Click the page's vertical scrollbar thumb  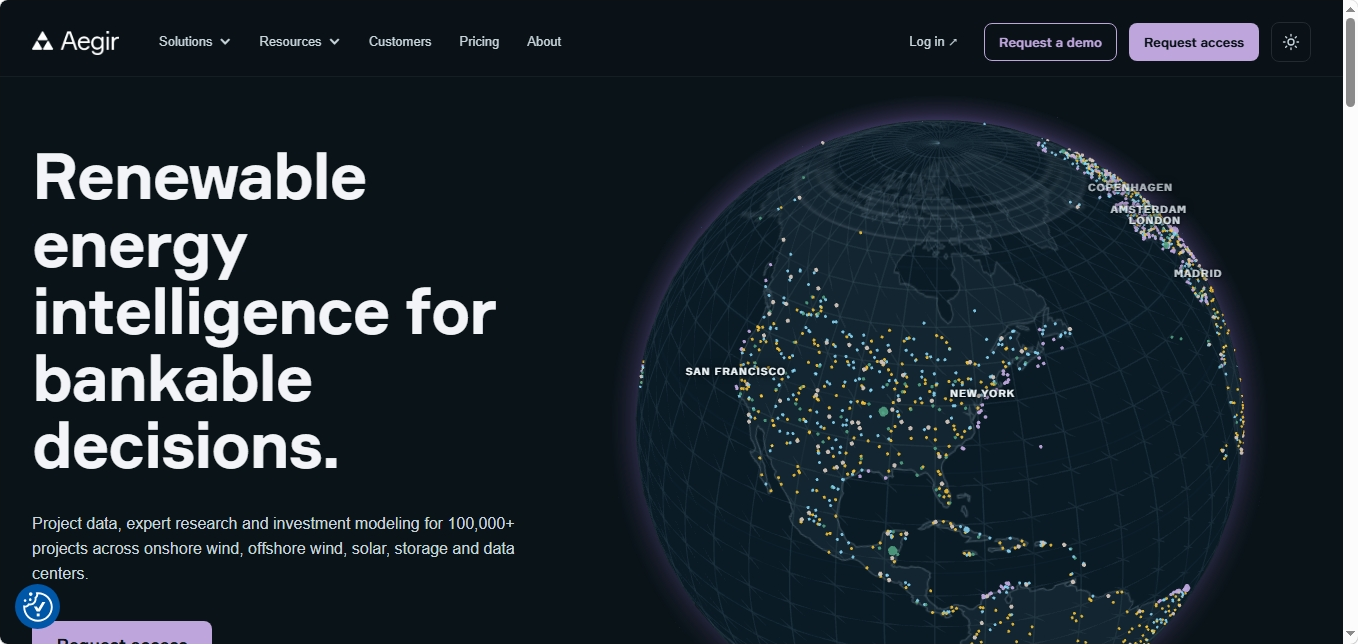pyautogui.click(x=1350, y=60)
